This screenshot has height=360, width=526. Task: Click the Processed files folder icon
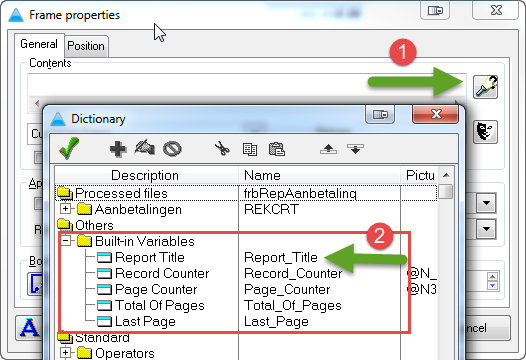(x=65, y=193)
